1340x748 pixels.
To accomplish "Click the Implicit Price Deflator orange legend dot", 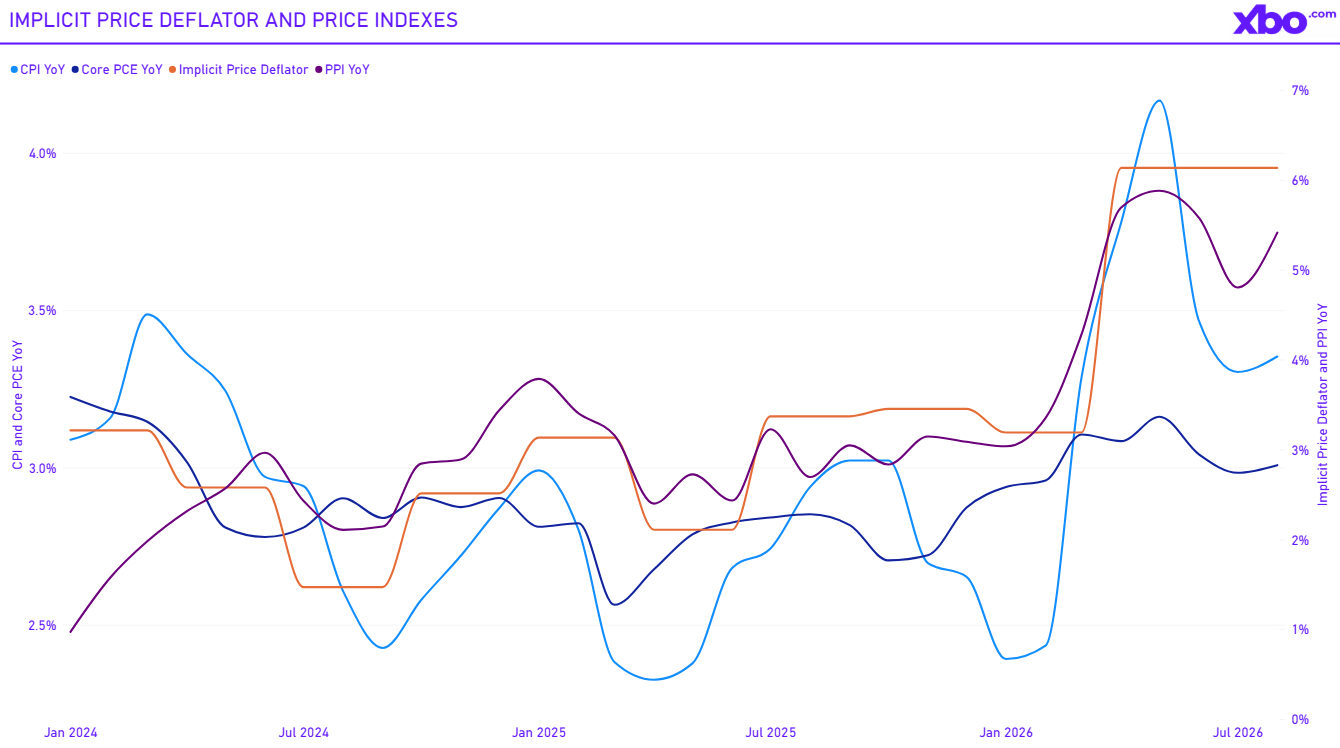I will (173, 70).
